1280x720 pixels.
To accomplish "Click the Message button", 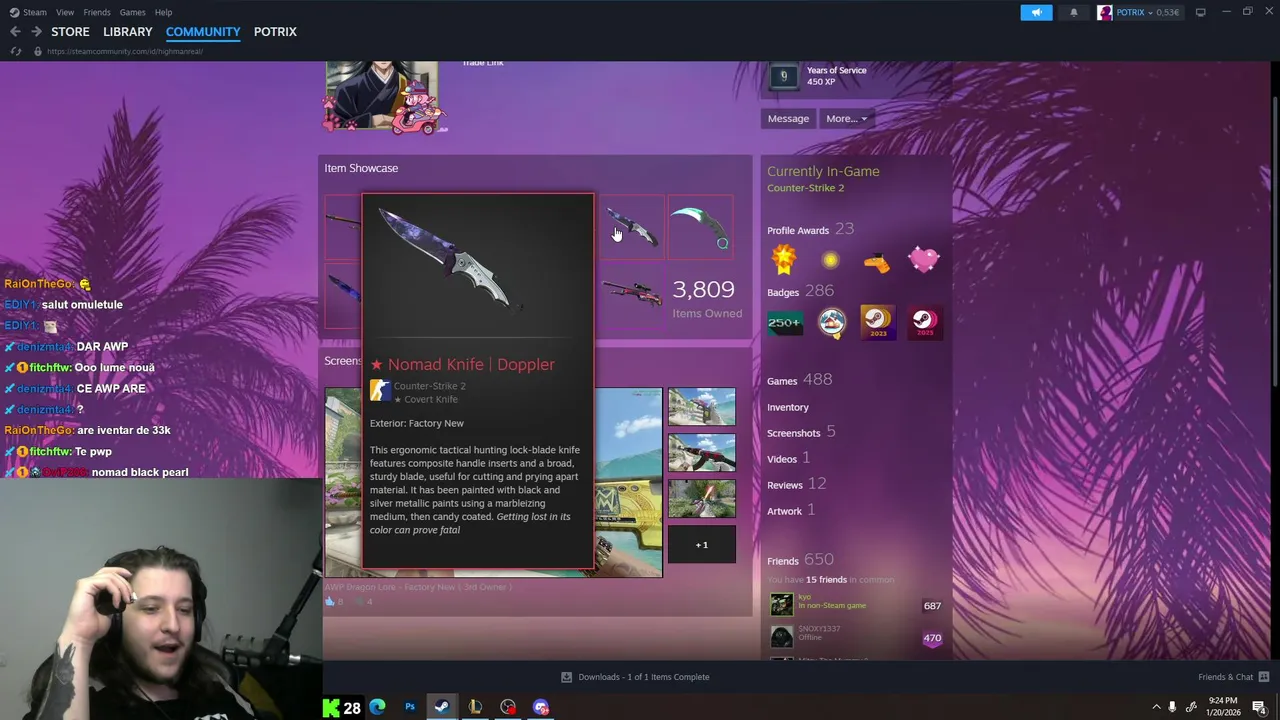I will (788, 118).
